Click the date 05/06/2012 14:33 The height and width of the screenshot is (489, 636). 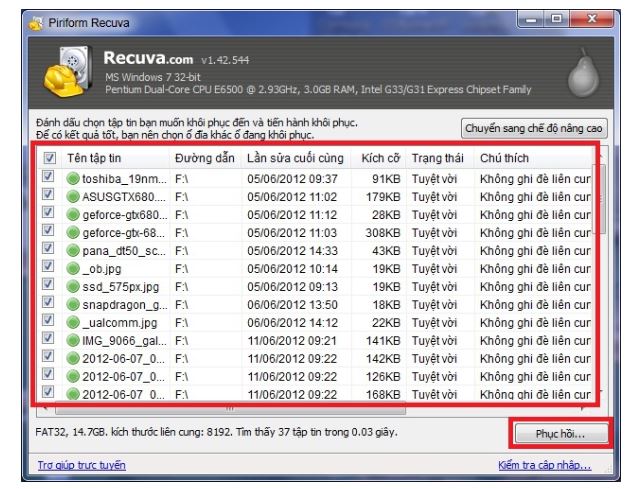(292, 251)
